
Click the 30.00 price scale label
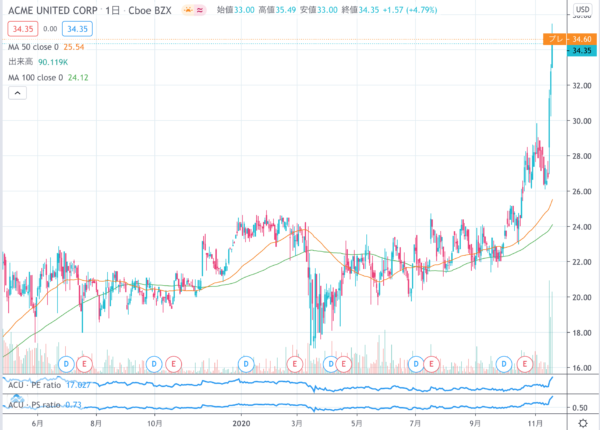click(582, 121)
